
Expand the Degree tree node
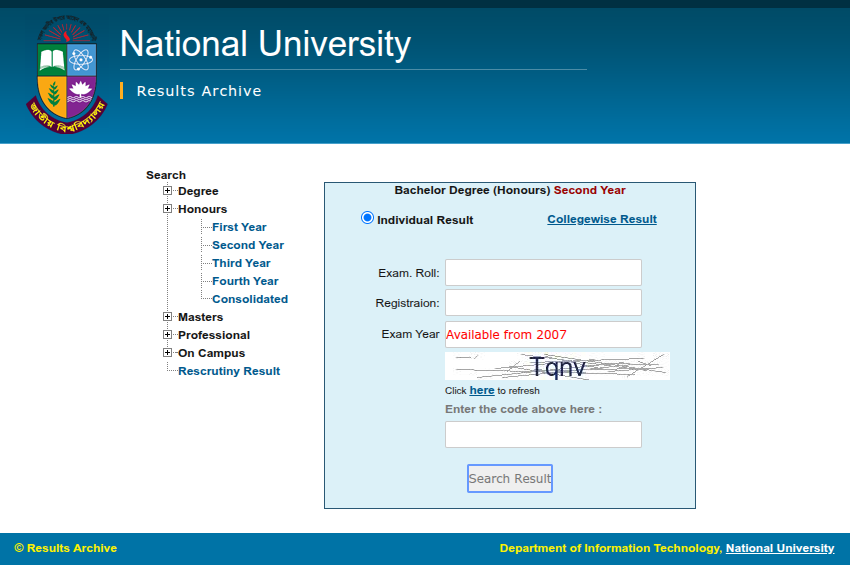pos(168,190)
